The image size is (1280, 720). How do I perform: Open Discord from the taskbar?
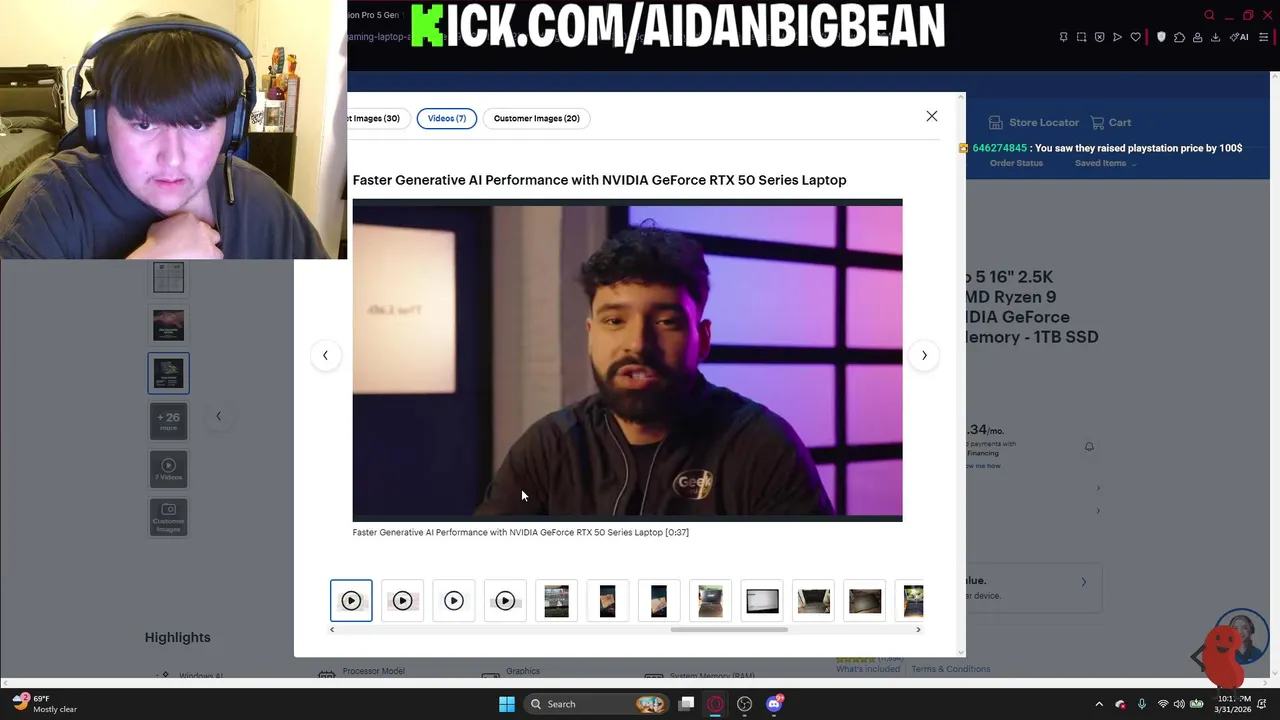click(774, 704)
